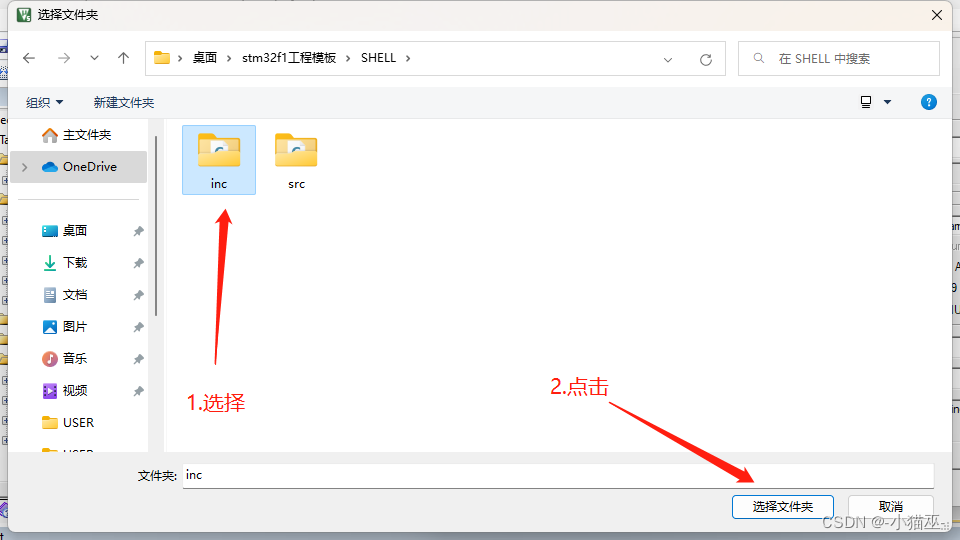The image size is (960, 540).
Task: Unpin 桌面 using its pin icon
Action: 138,231
